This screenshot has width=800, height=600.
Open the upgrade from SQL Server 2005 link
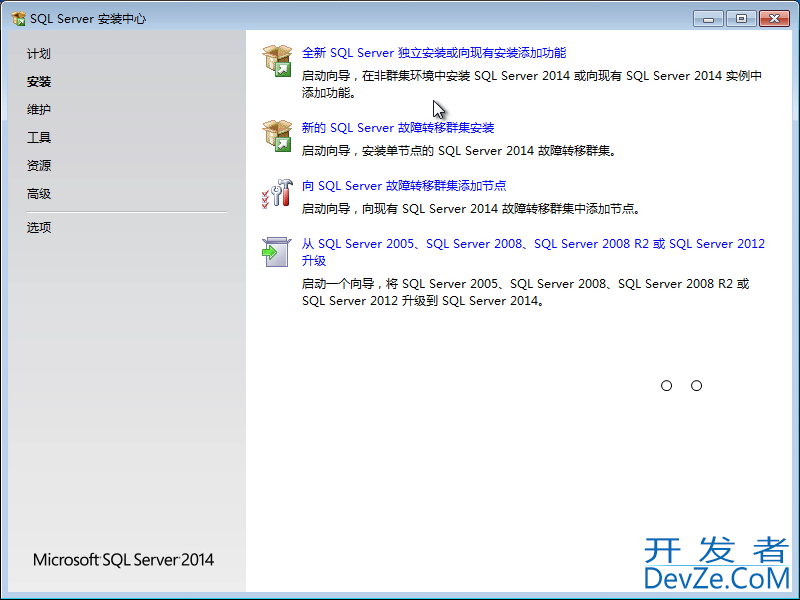click(x=533, y=252)
